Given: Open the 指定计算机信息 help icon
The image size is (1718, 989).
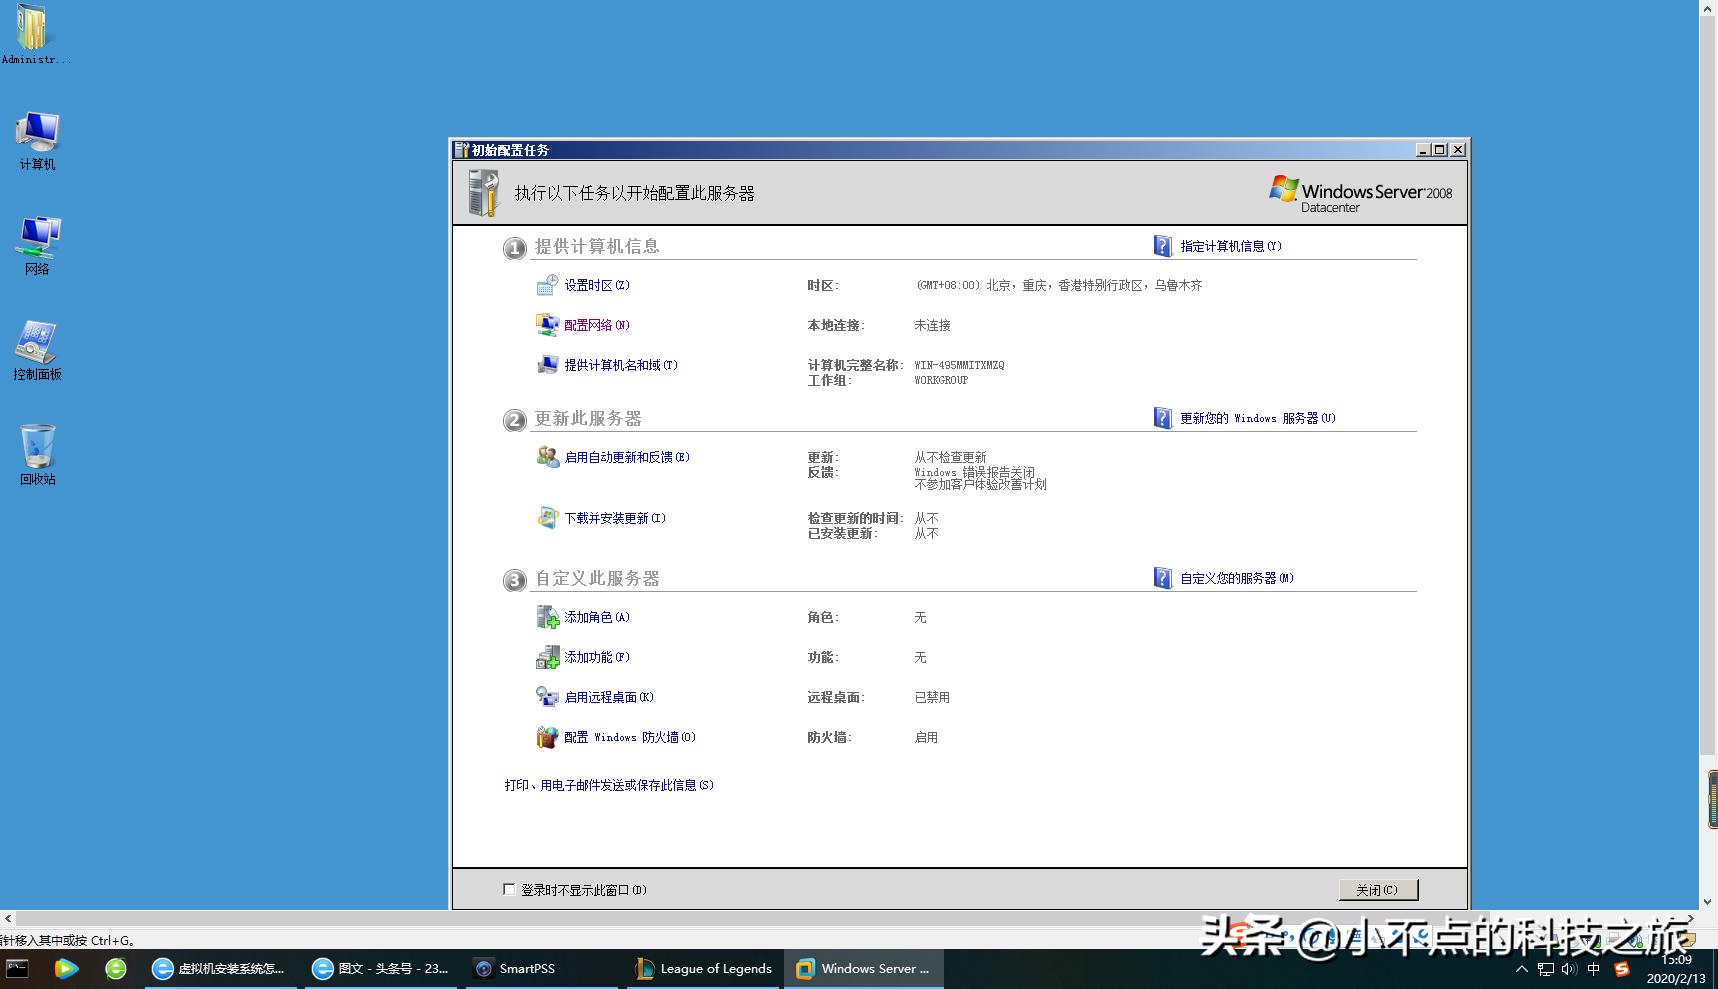Looking at the screenshot, I should [1162, 245].
